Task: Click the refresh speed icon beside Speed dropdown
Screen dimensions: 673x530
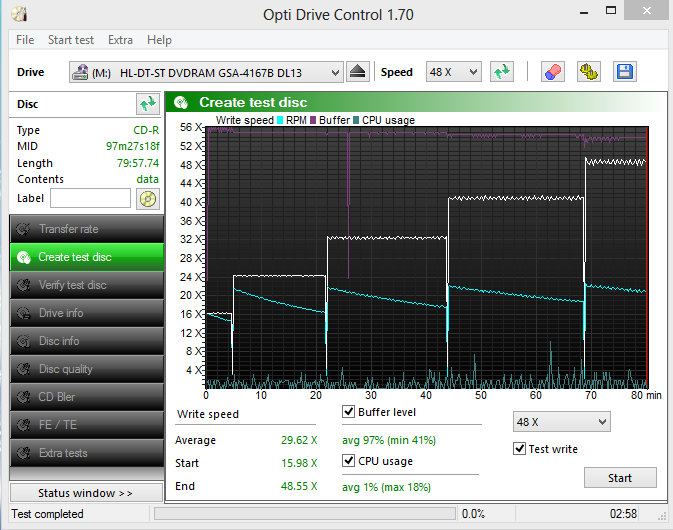Action: click(502, 72)
